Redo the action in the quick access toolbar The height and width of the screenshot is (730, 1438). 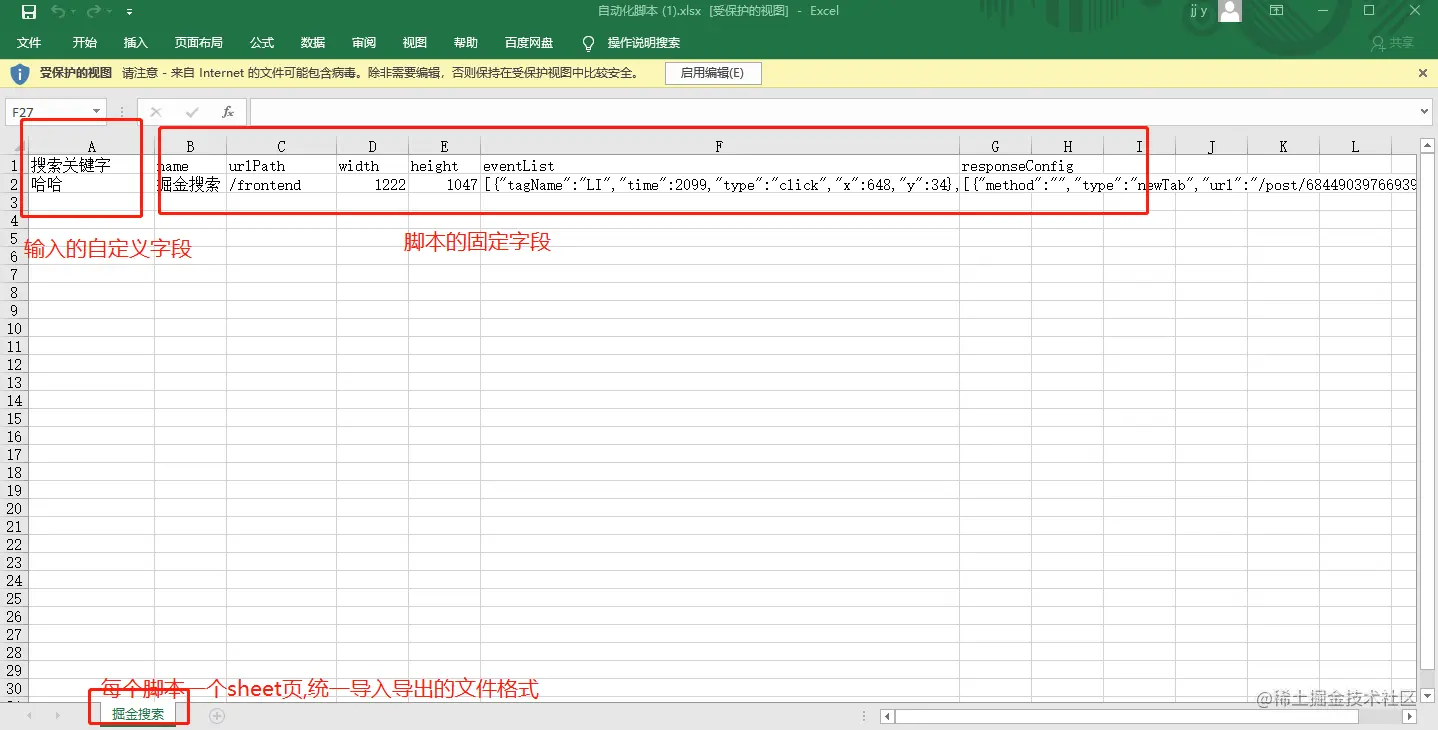point(94,12)
